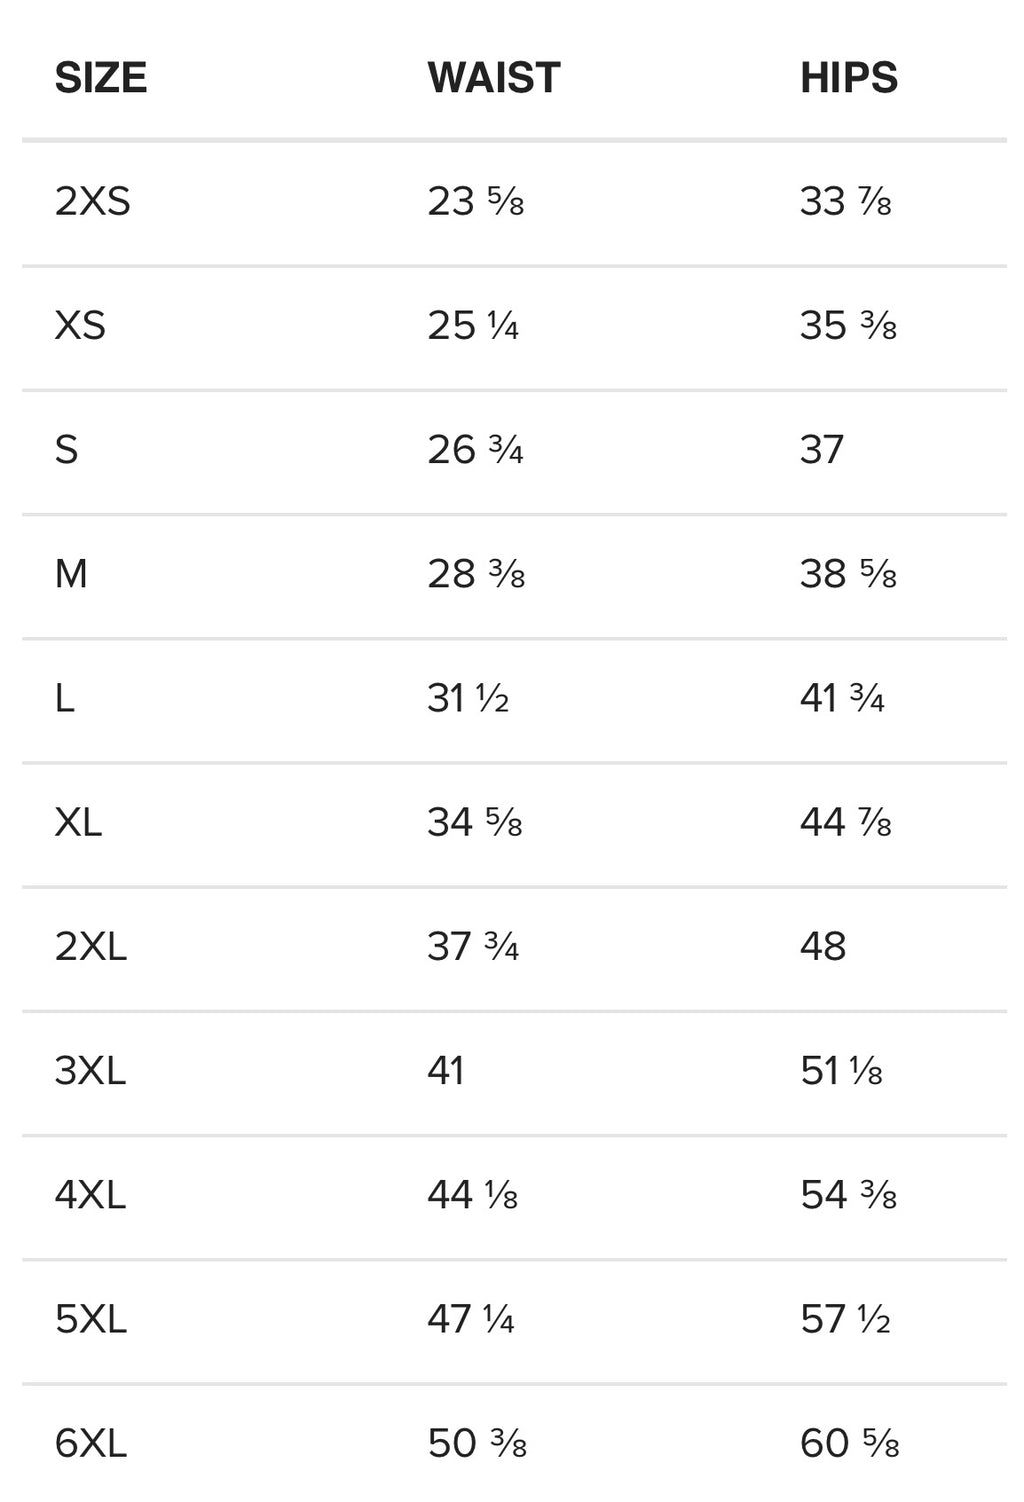
Task: Click the waist value 31 ½
Action: (x=468, y=698)
